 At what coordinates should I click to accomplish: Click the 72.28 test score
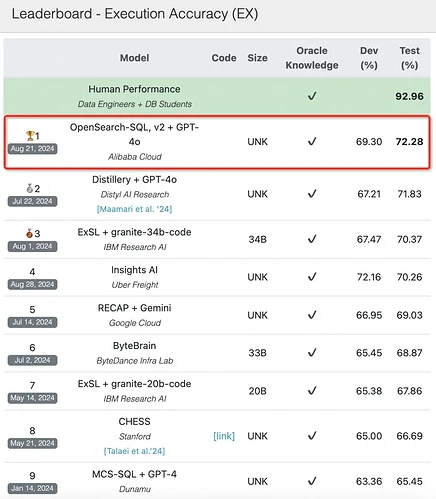pos(410,142)
